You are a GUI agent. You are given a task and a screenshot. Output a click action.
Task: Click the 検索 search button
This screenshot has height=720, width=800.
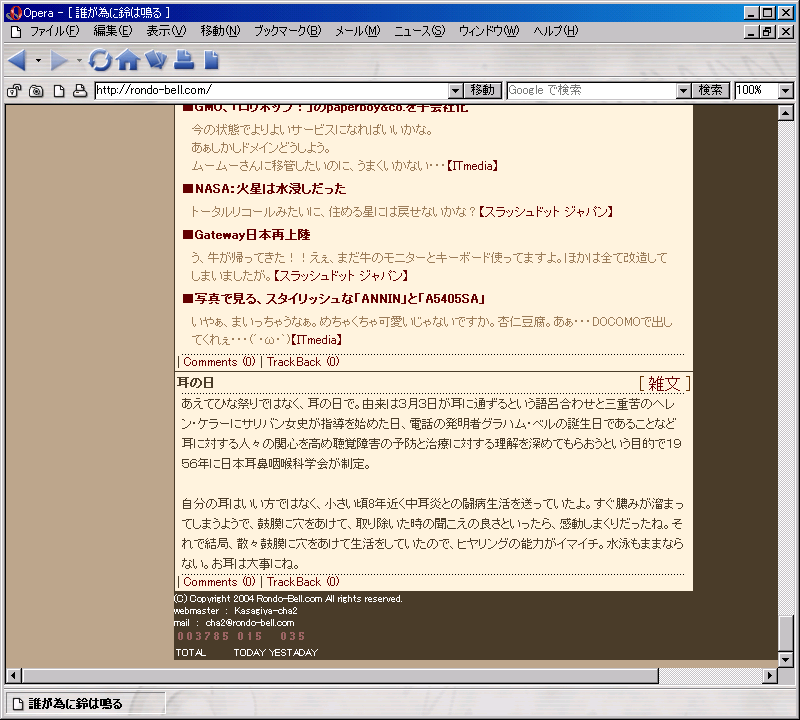pos(711,90)
